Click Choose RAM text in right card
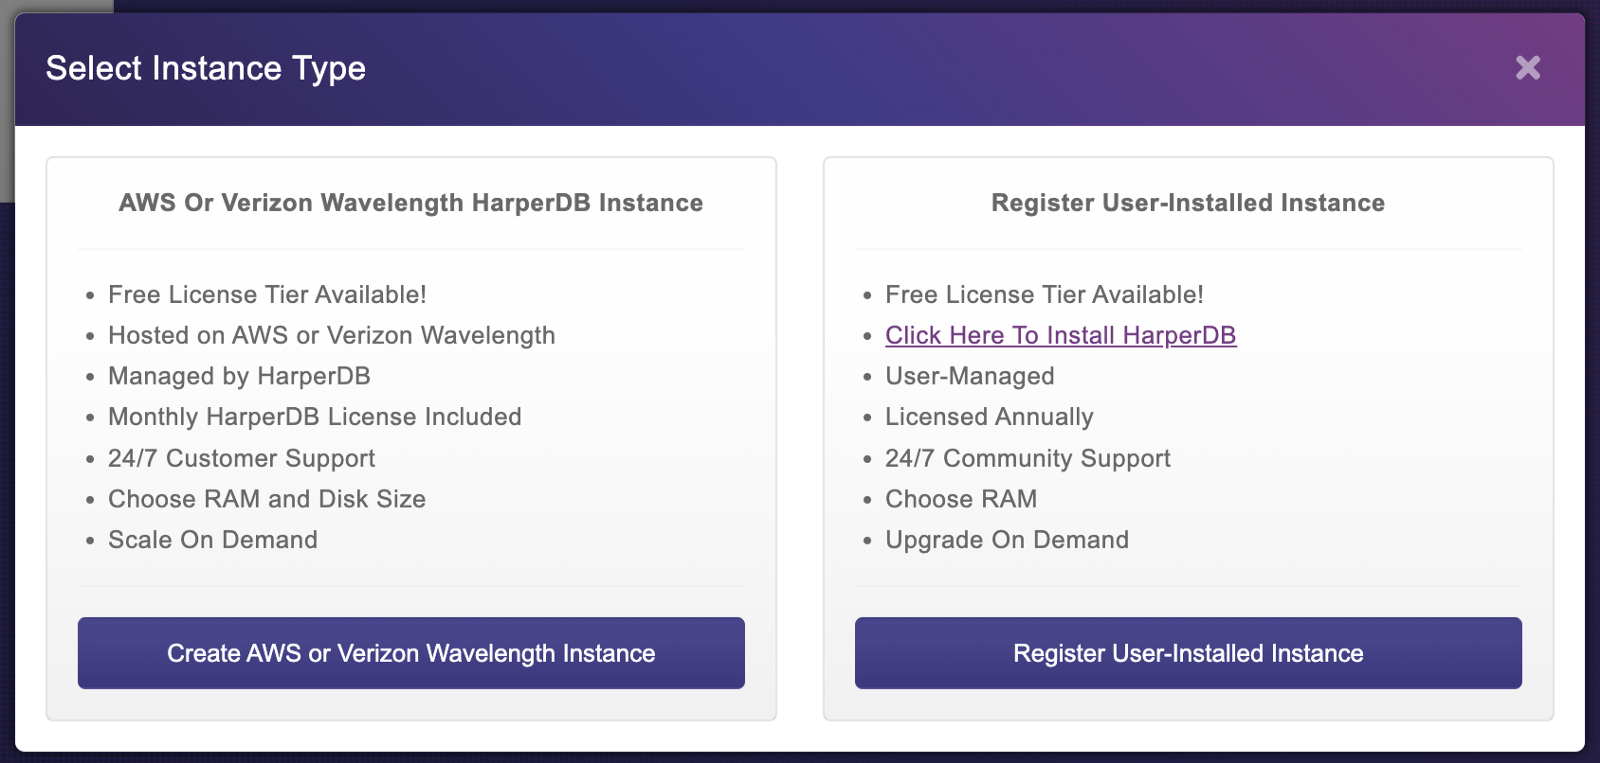 click(961, 499)
